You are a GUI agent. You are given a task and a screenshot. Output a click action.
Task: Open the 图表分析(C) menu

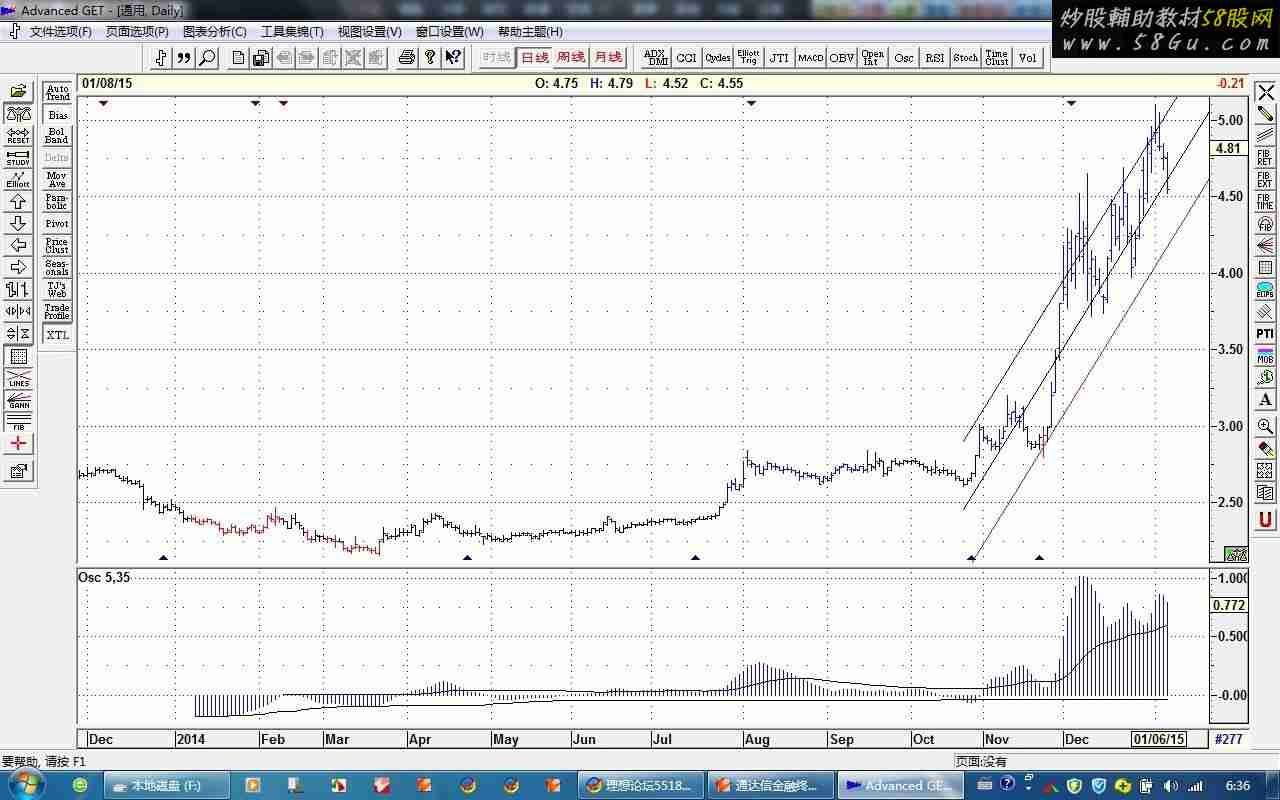(x=215, y=32)
